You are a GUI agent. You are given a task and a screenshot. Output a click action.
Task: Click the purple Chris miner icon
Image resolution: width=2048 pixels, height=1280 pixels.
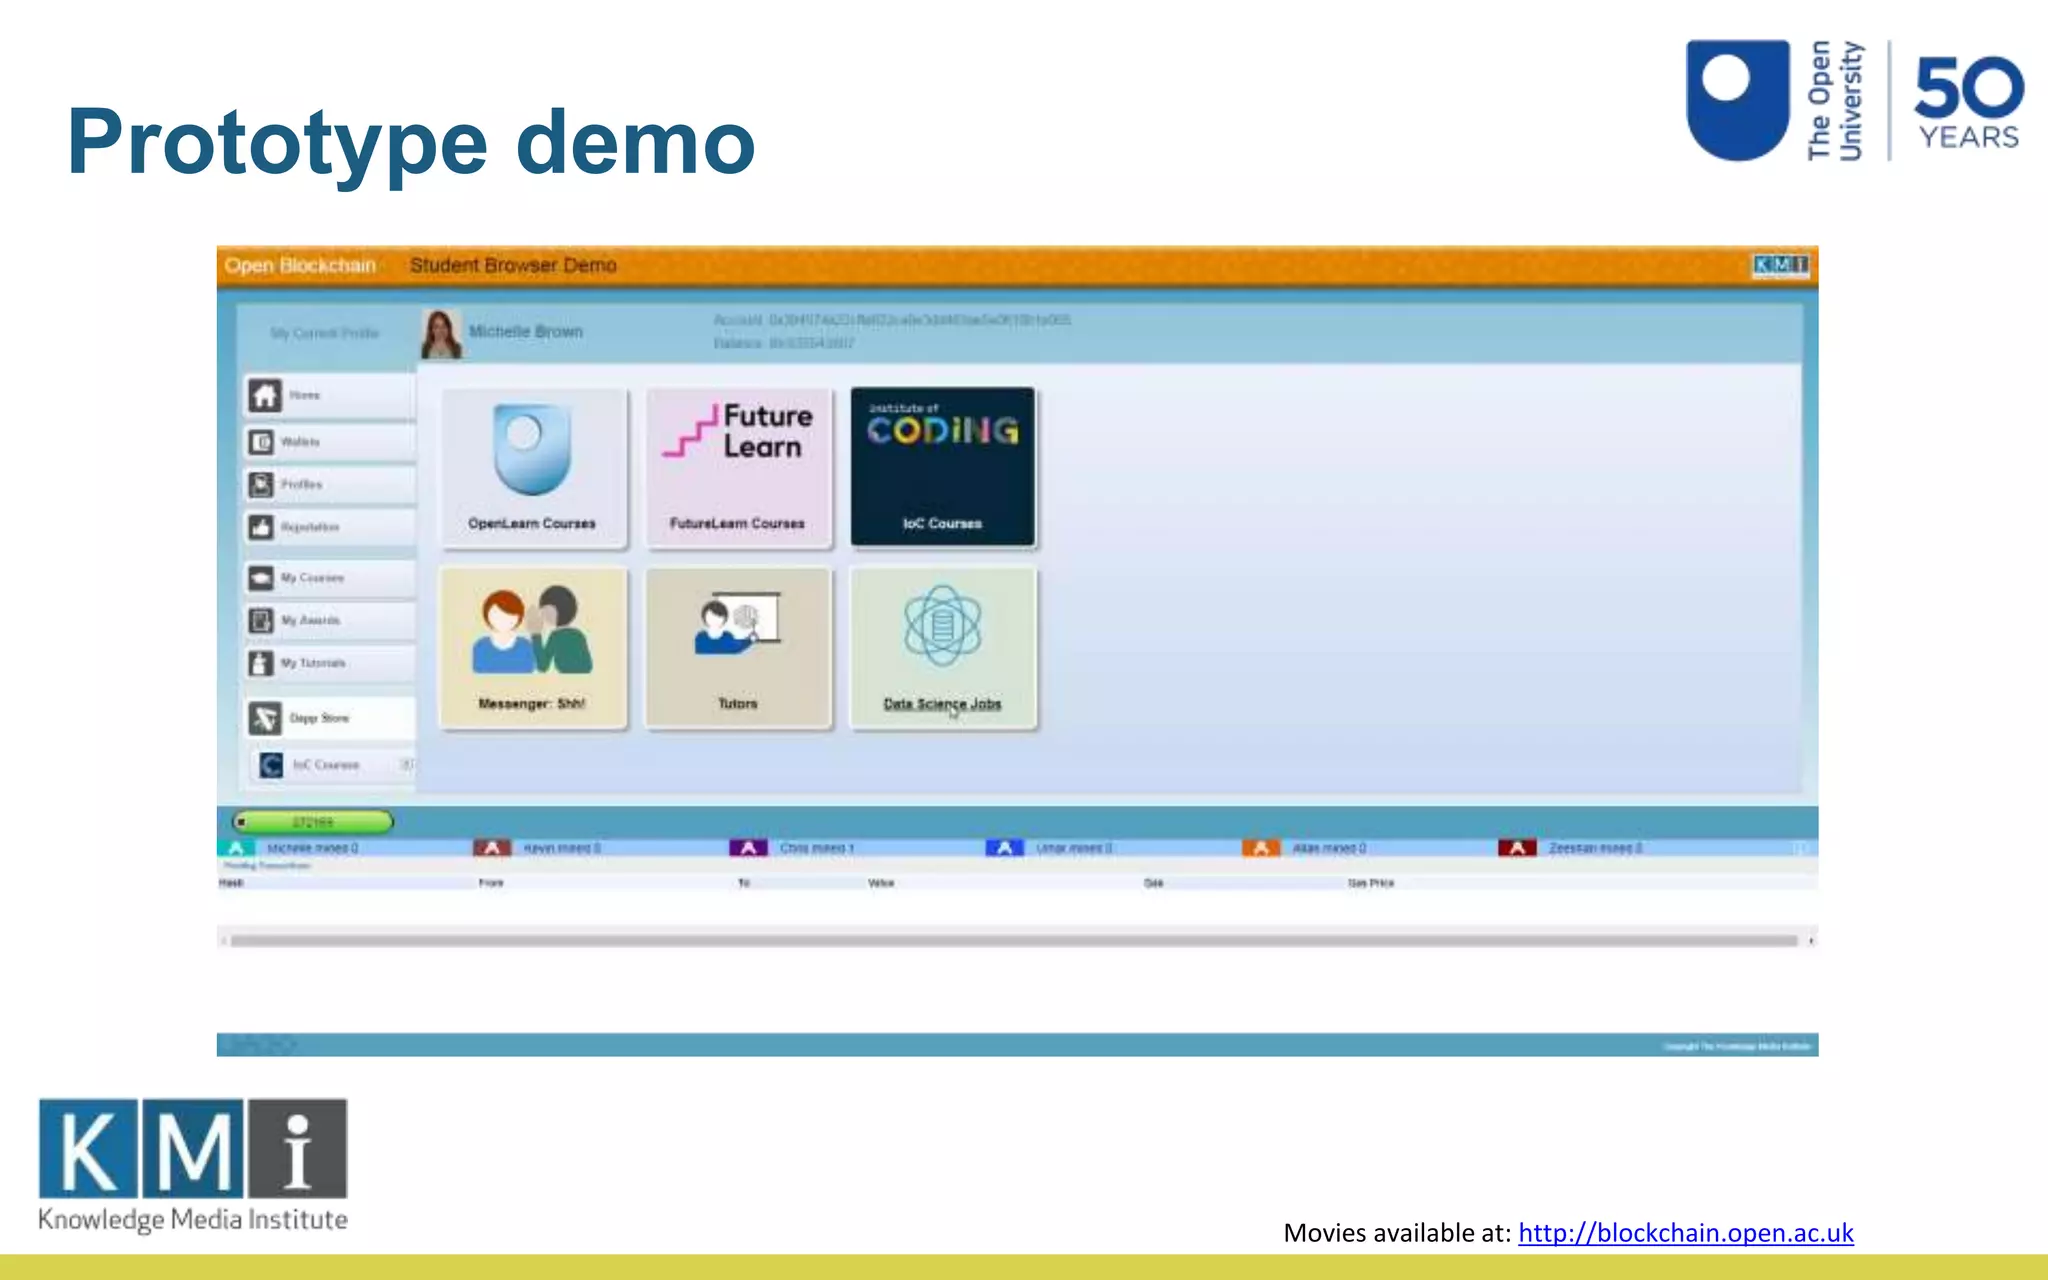pyautogui.click(x=748, y=848)
